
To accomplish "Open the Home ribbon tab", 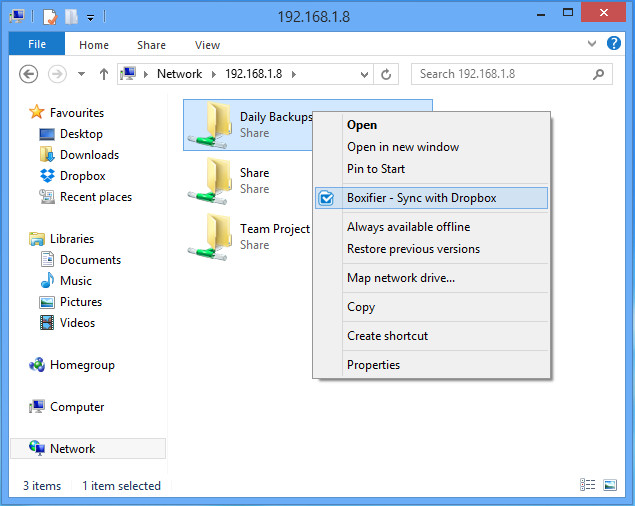I will [94, 45].
